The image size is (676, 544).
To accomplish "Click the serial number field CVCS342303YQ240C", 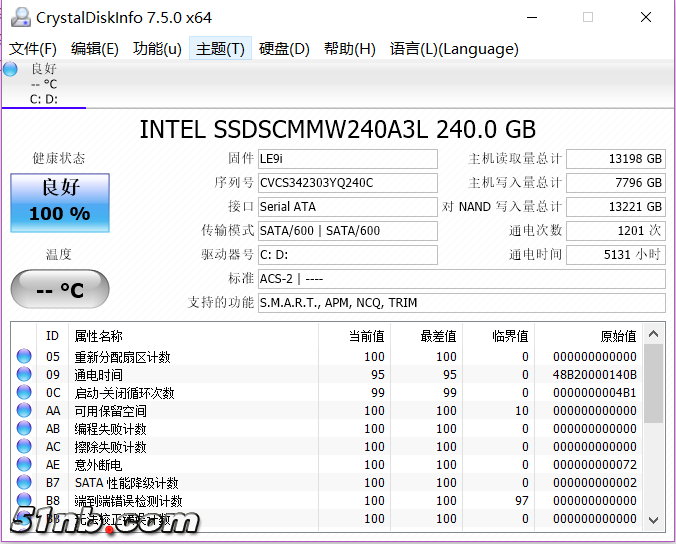I will click(346, 183).
